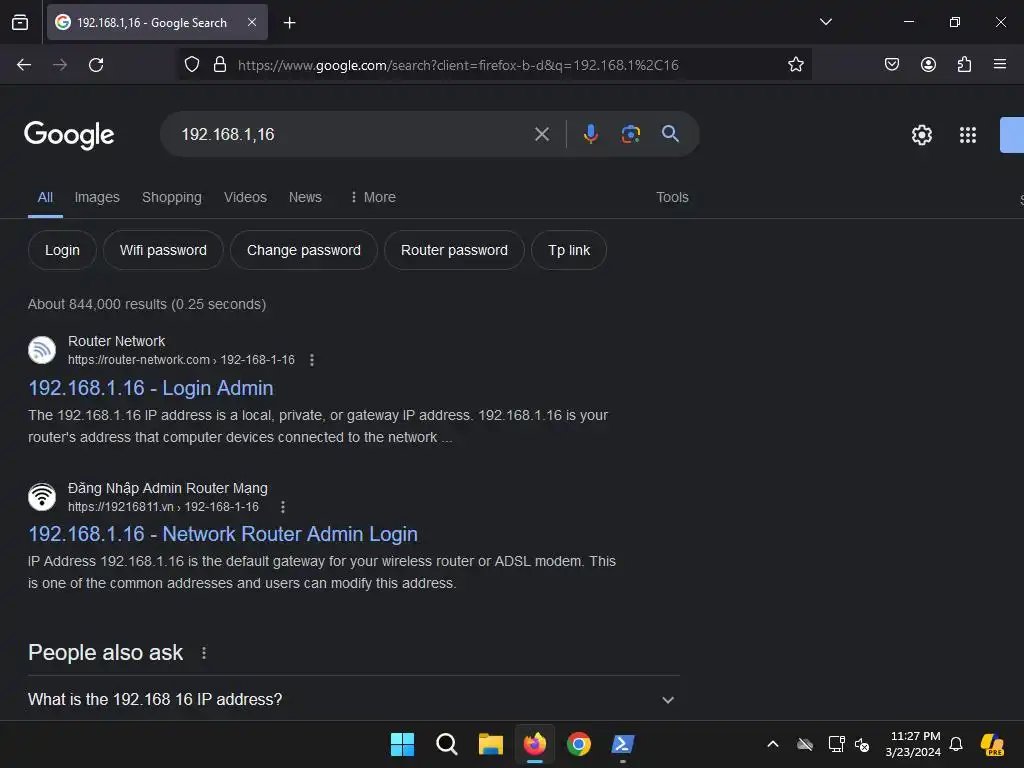This screenshot has width=1024, height=768.
Task: Open People also ask options menu
Action: point(204,653)
